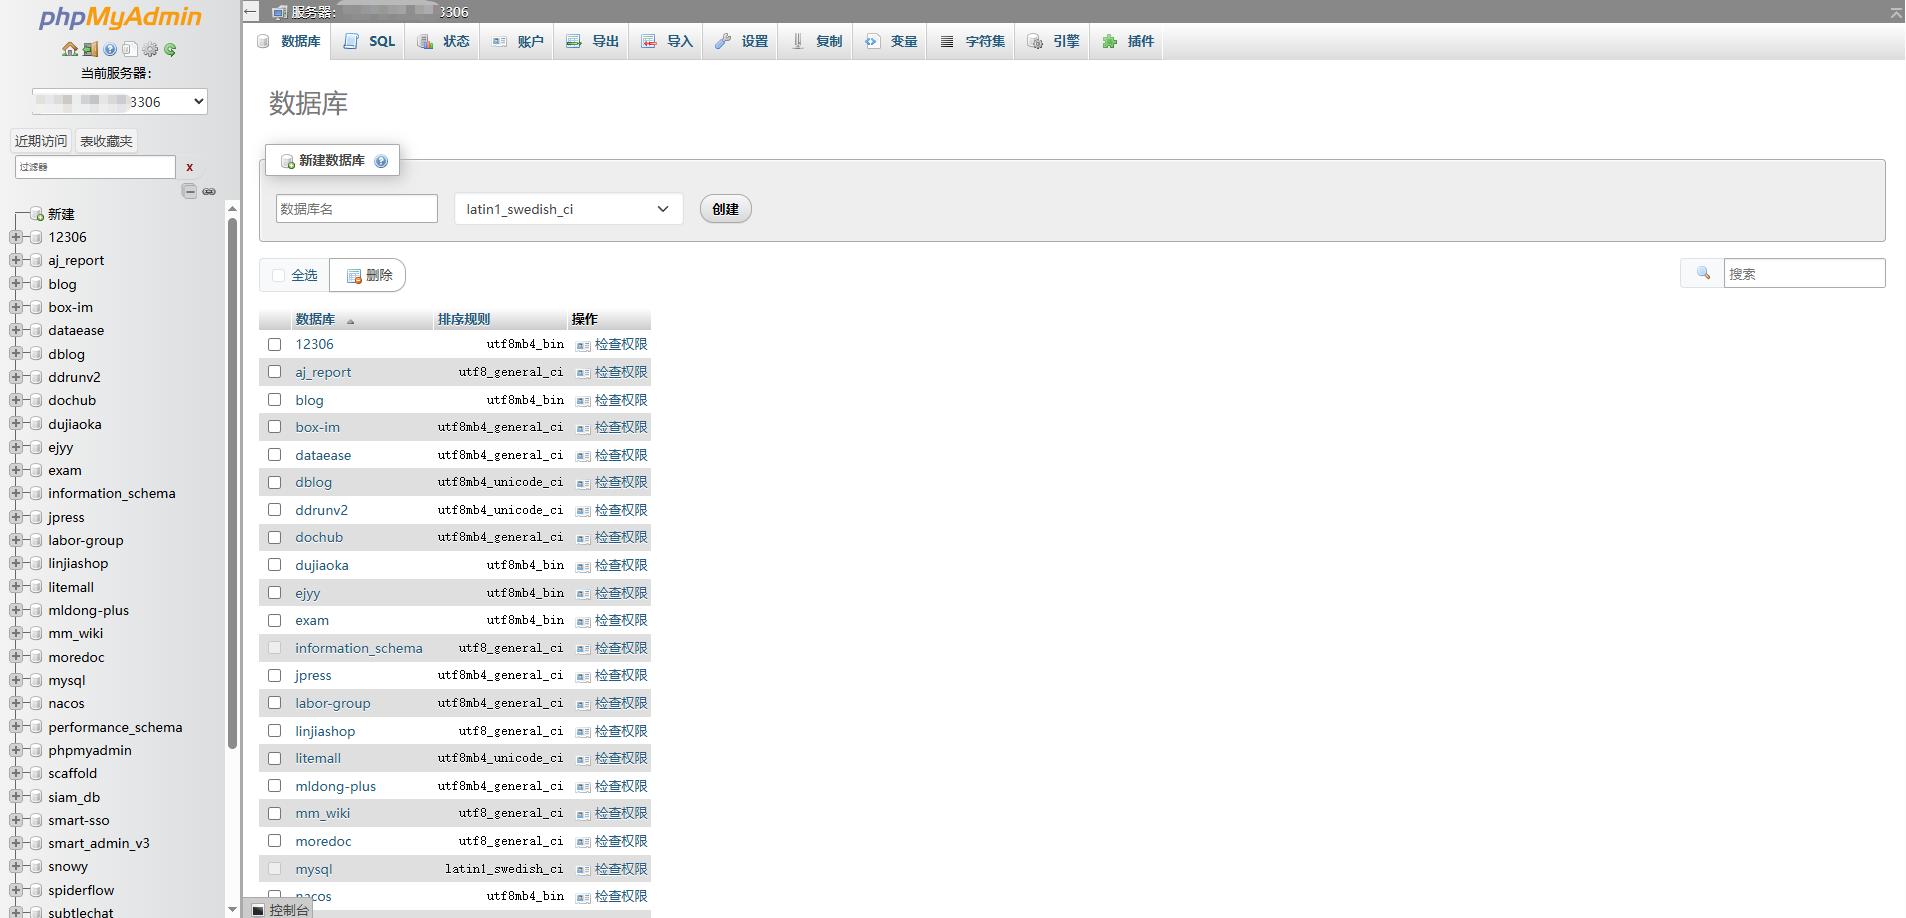Open the current server selector dropdown
The image size is (1906, 918).
(120, 101)
